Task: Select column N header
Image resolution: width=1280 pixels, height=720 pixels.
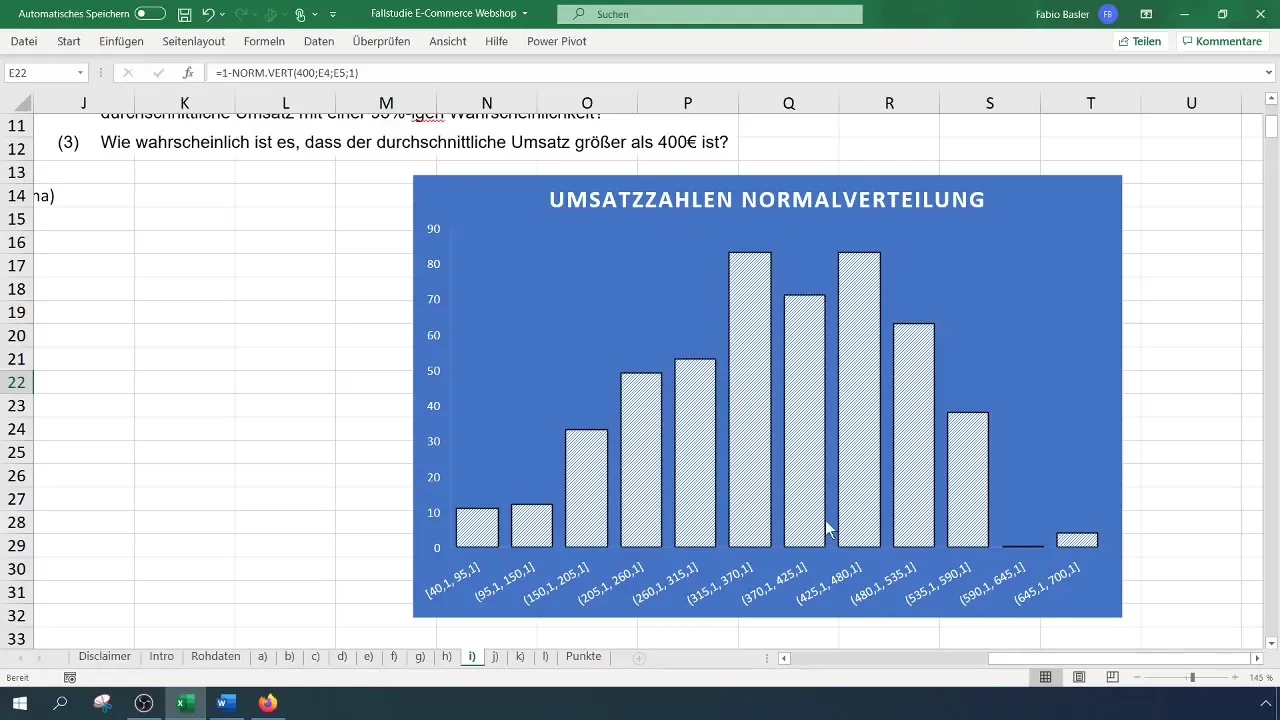Action: 486,103
